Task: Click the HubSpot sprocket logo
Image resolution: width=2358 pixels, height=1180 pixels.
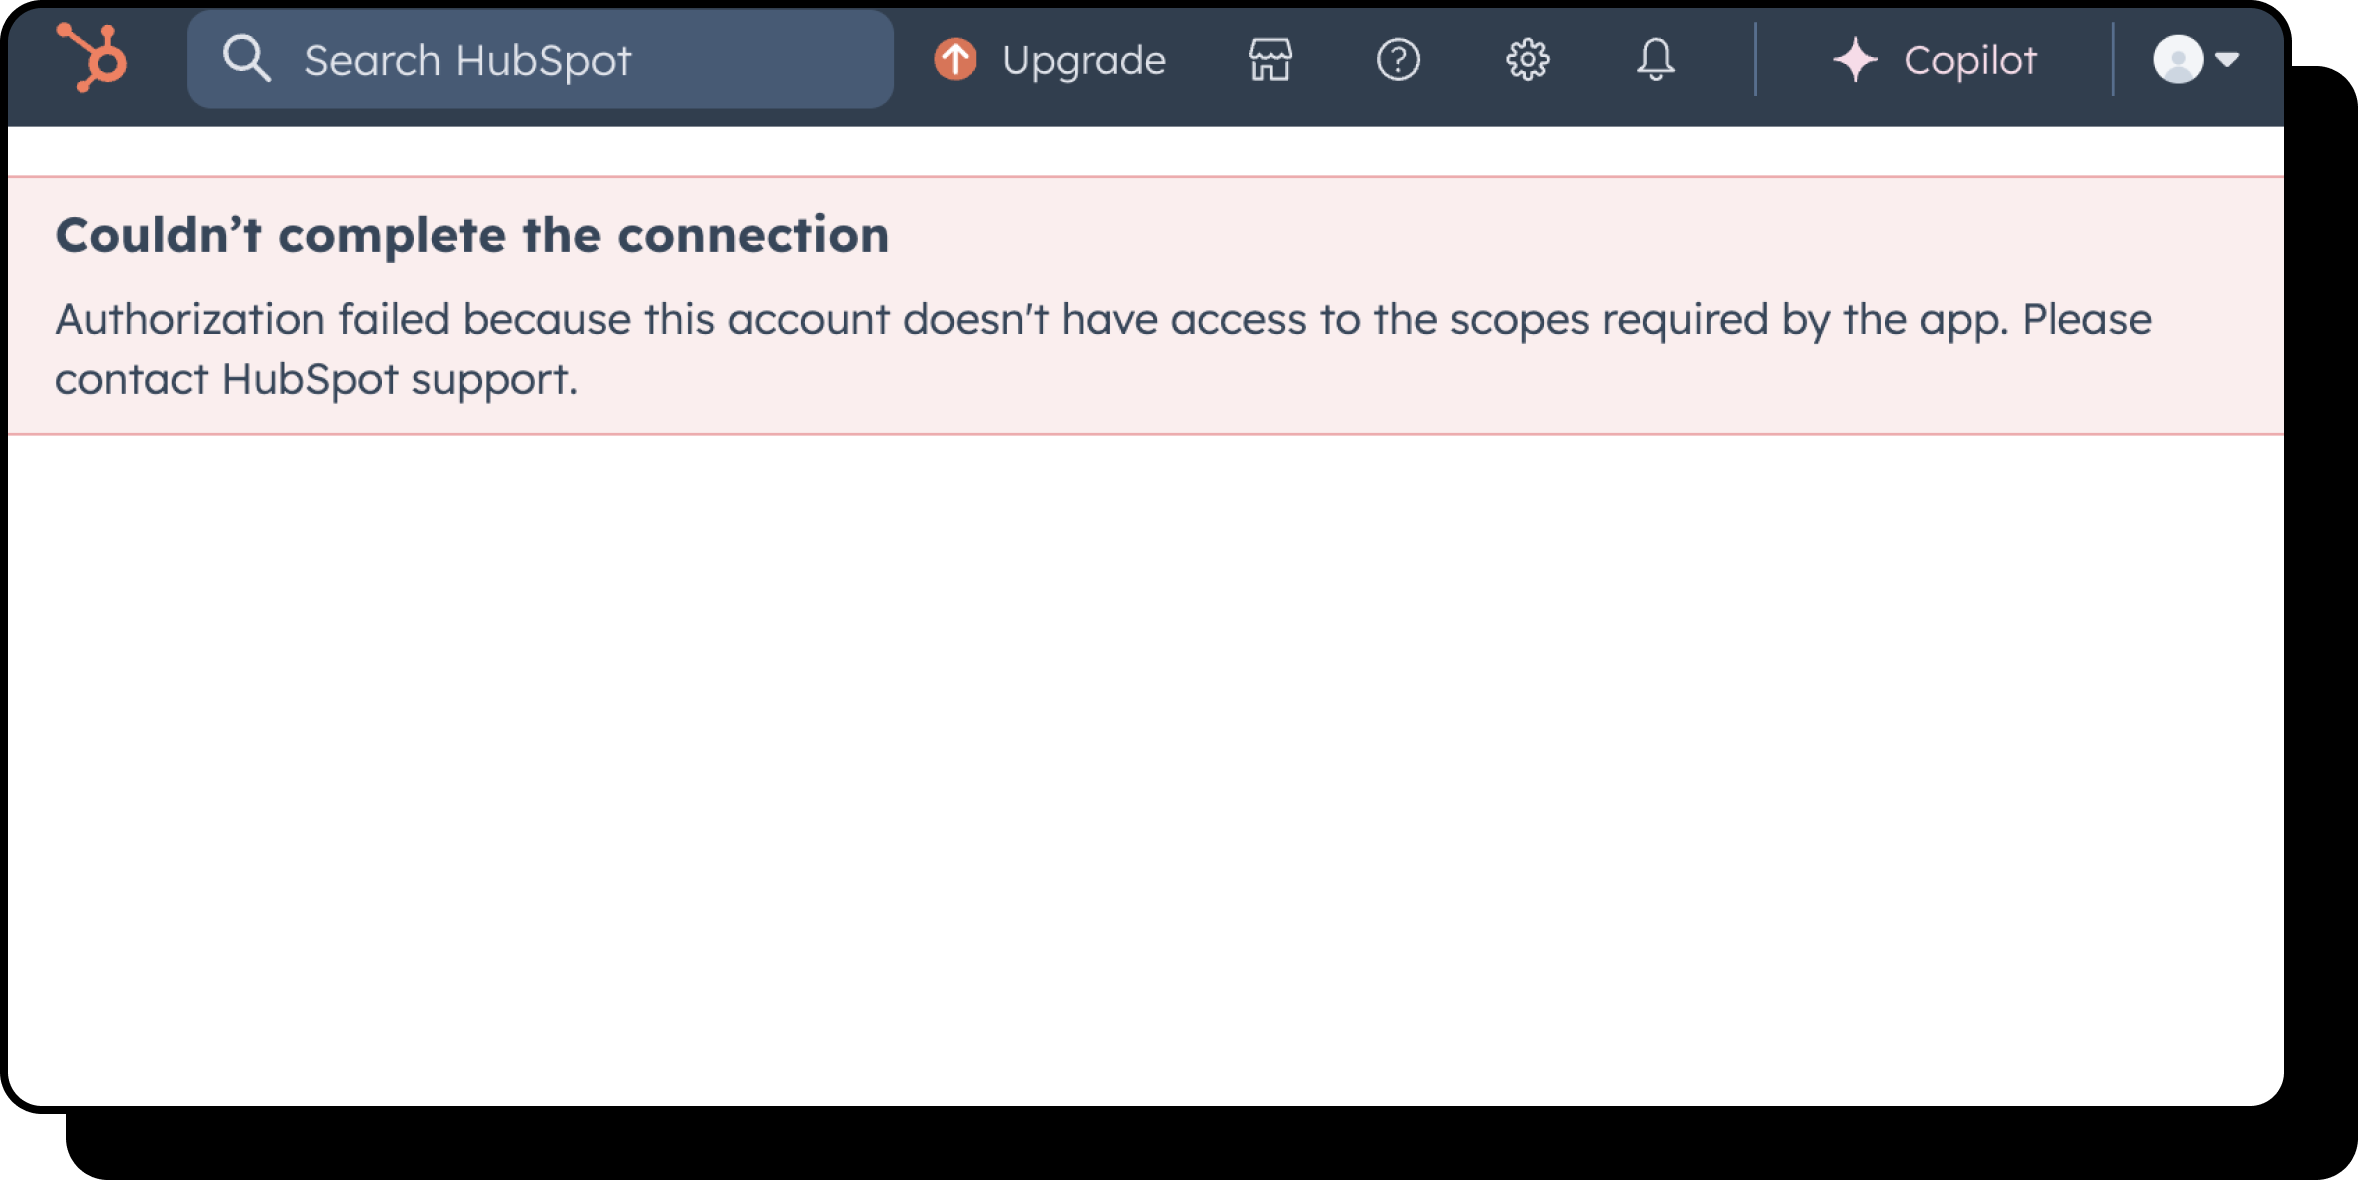Action: click(92, 58)
